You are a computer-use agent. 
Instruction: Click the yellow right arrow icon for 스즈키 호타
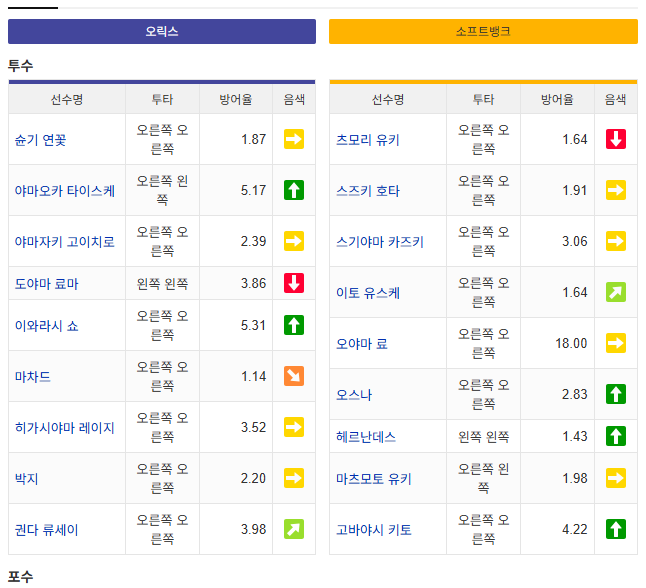[616, 190]
